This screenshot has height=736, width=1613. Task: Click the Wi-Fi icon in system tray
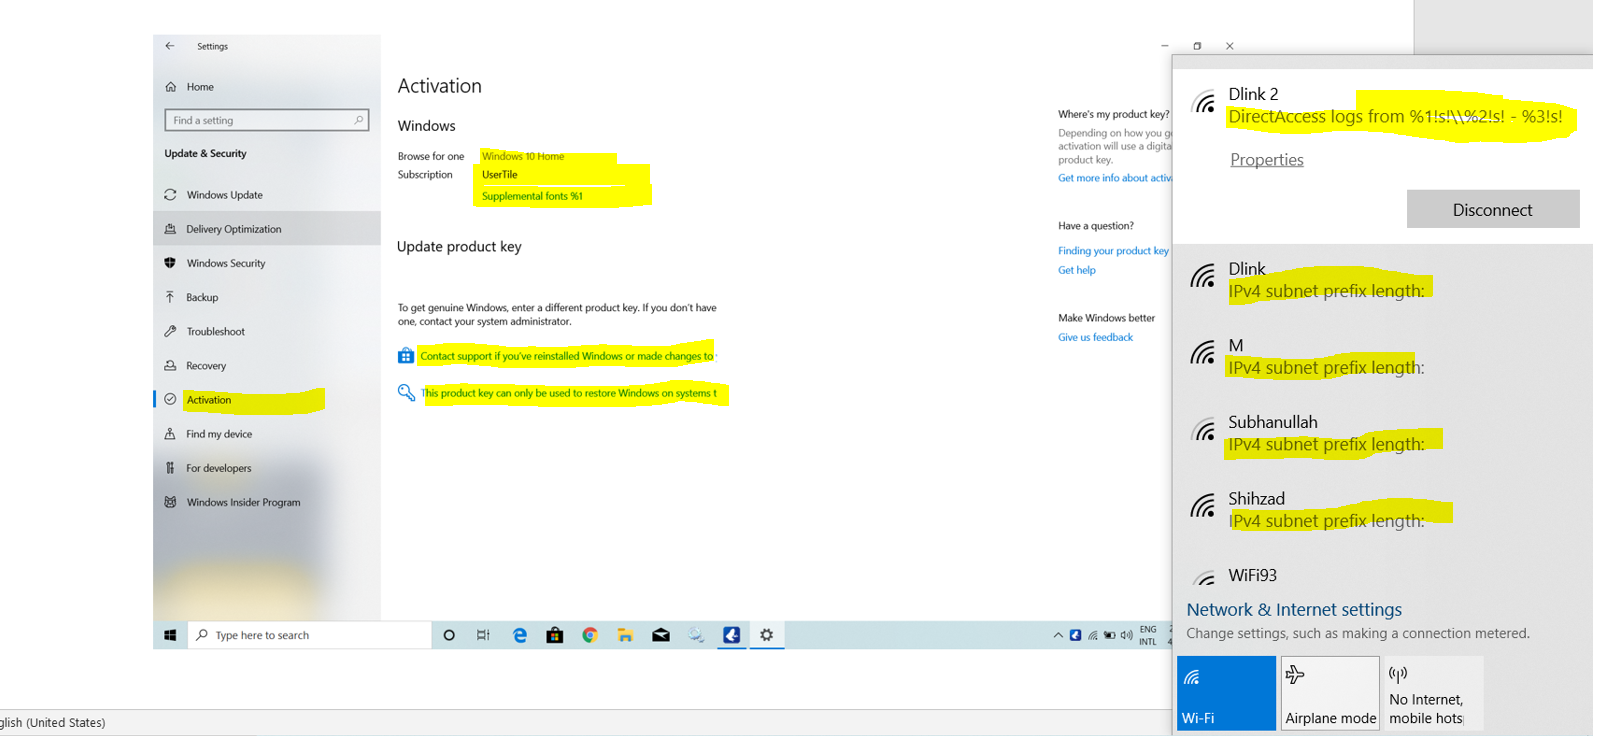[1093, 635]
